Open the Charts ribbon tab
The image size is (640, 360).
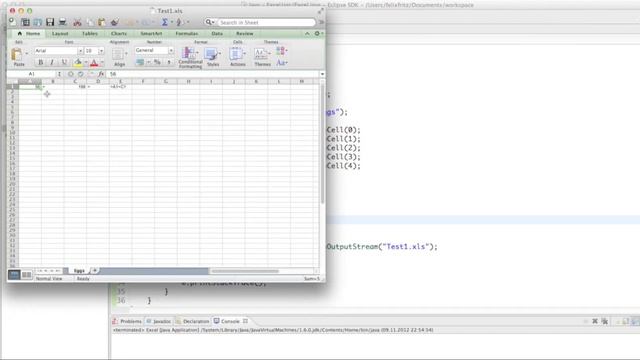point(119,33)
